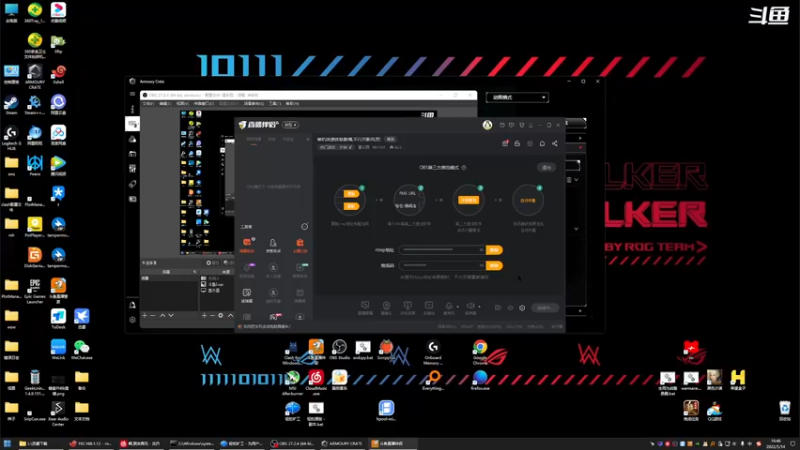Open the Aura triangle icon in Armoury Crate sidebar
Viewport: 800px width, 450px height.
(x=132, y=139)
